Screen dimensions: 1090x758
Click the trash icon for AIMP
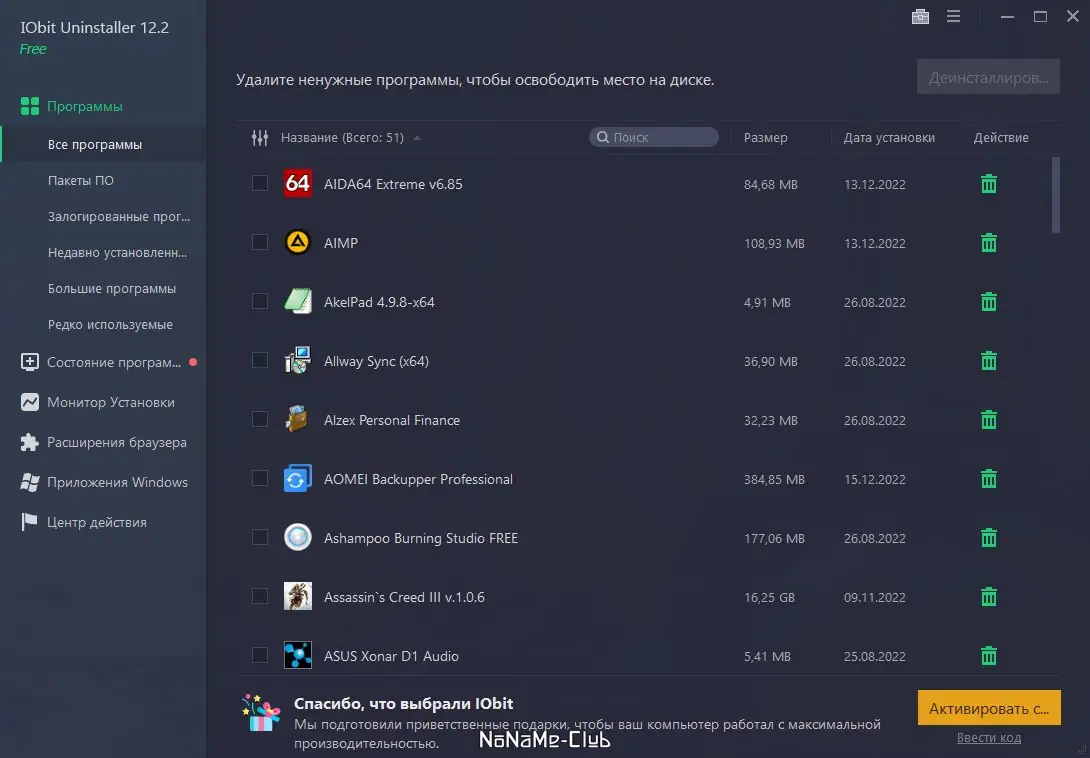[x=989, y=243]
